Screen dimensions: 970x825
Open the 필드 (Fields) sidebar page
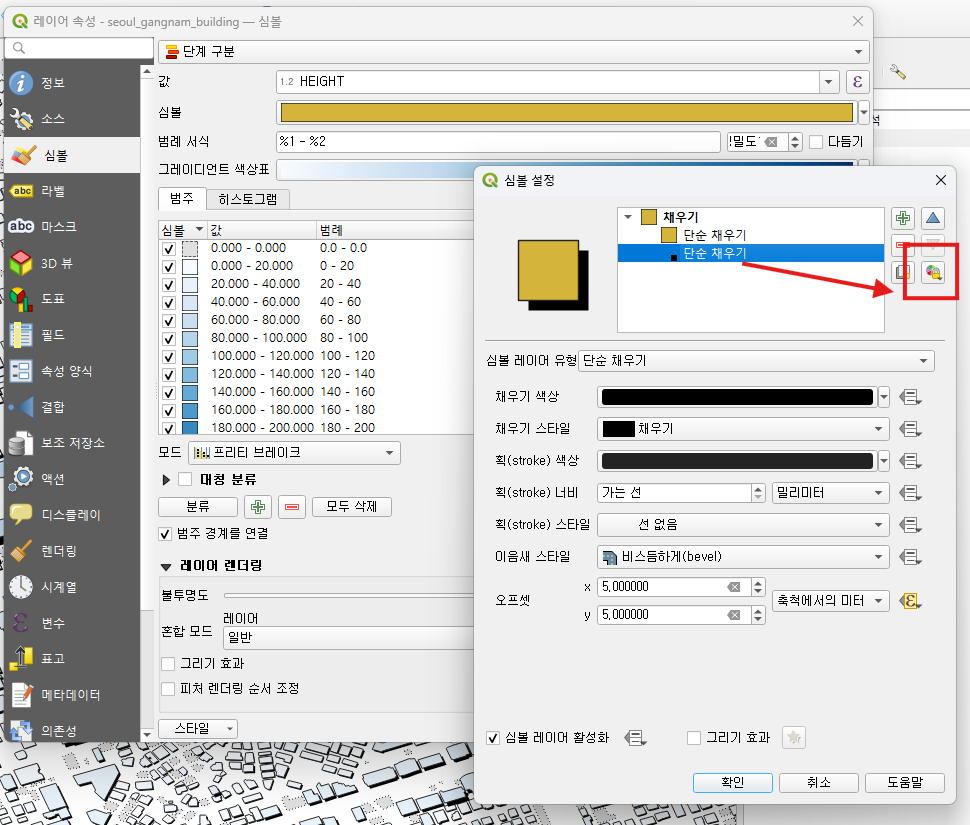click(x=72, y=335)
